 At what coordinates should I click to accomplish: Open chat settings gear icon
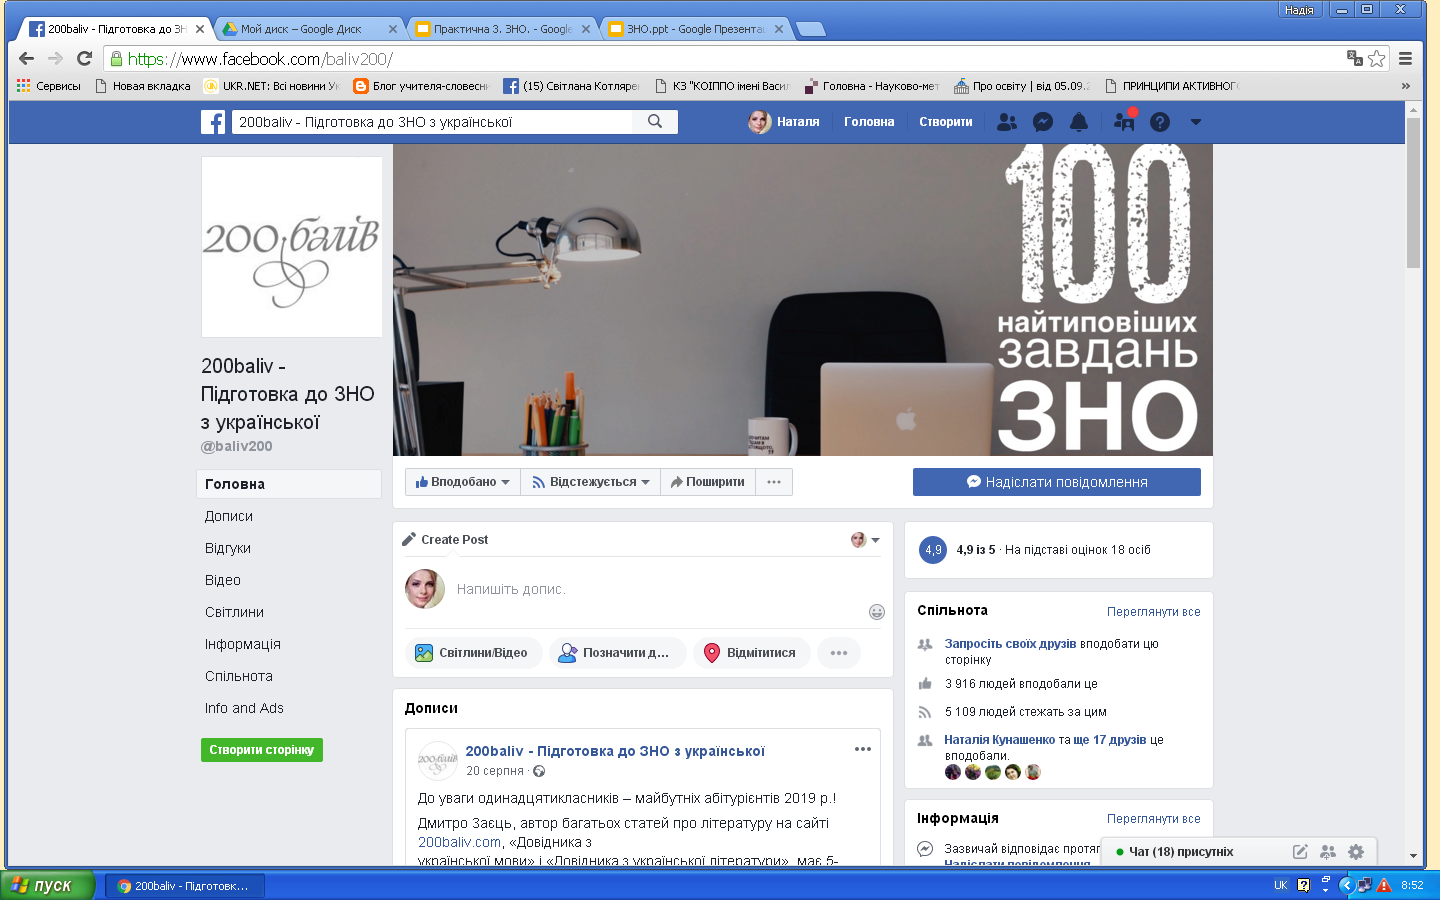[1356, 852]
